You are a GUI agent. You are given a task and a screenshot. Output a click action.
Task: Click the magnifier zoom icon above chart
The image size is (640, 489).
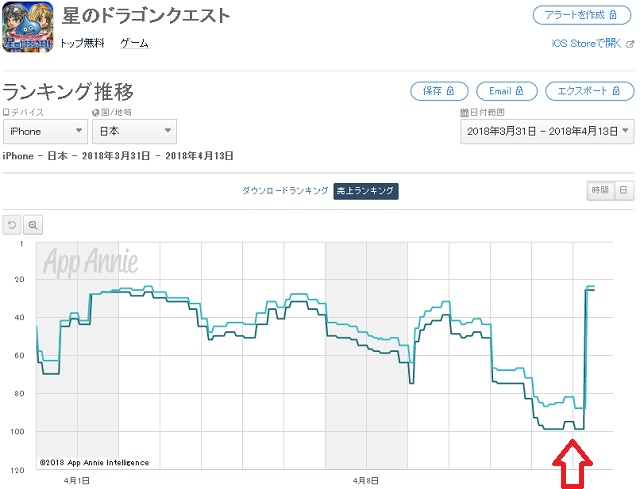33,225
